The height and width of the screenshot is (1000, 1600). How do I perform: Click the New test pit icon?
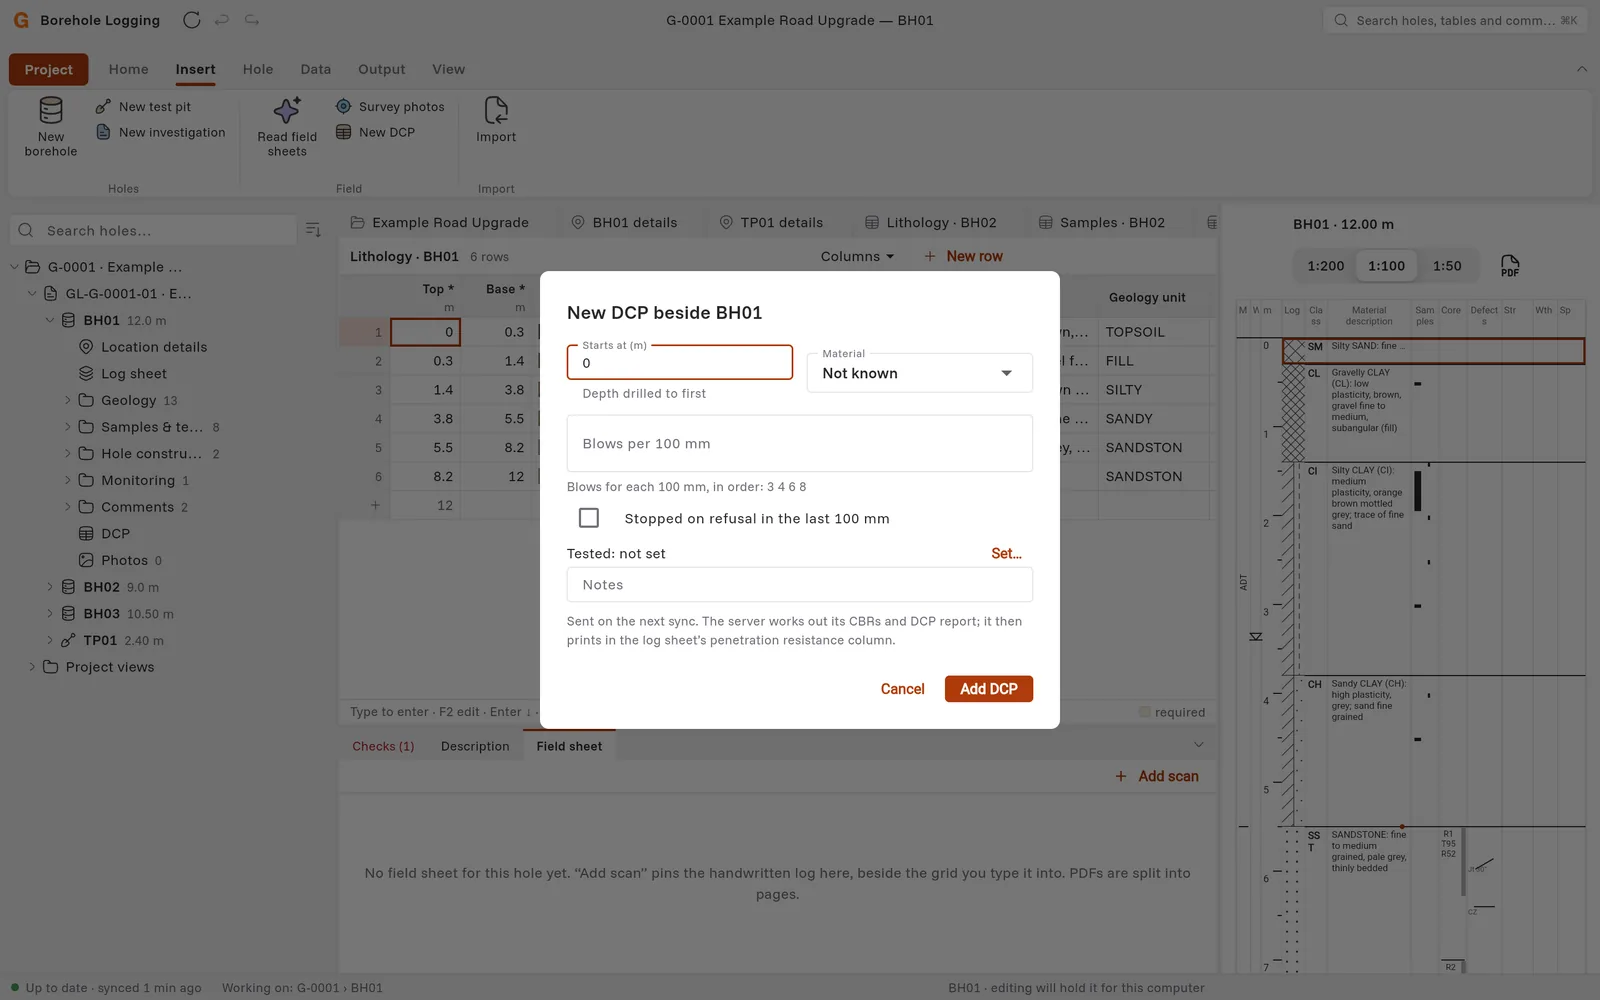click(103, 106)
